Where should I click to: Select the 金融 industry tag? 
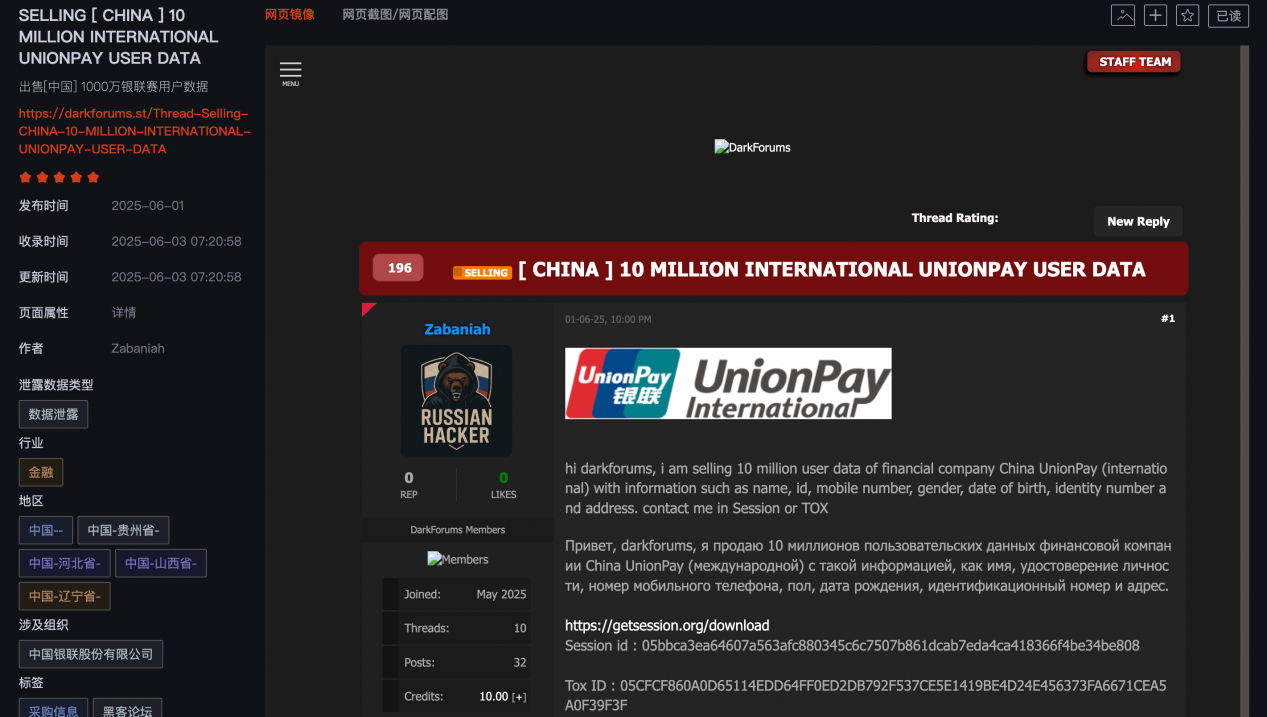(41, 472)
